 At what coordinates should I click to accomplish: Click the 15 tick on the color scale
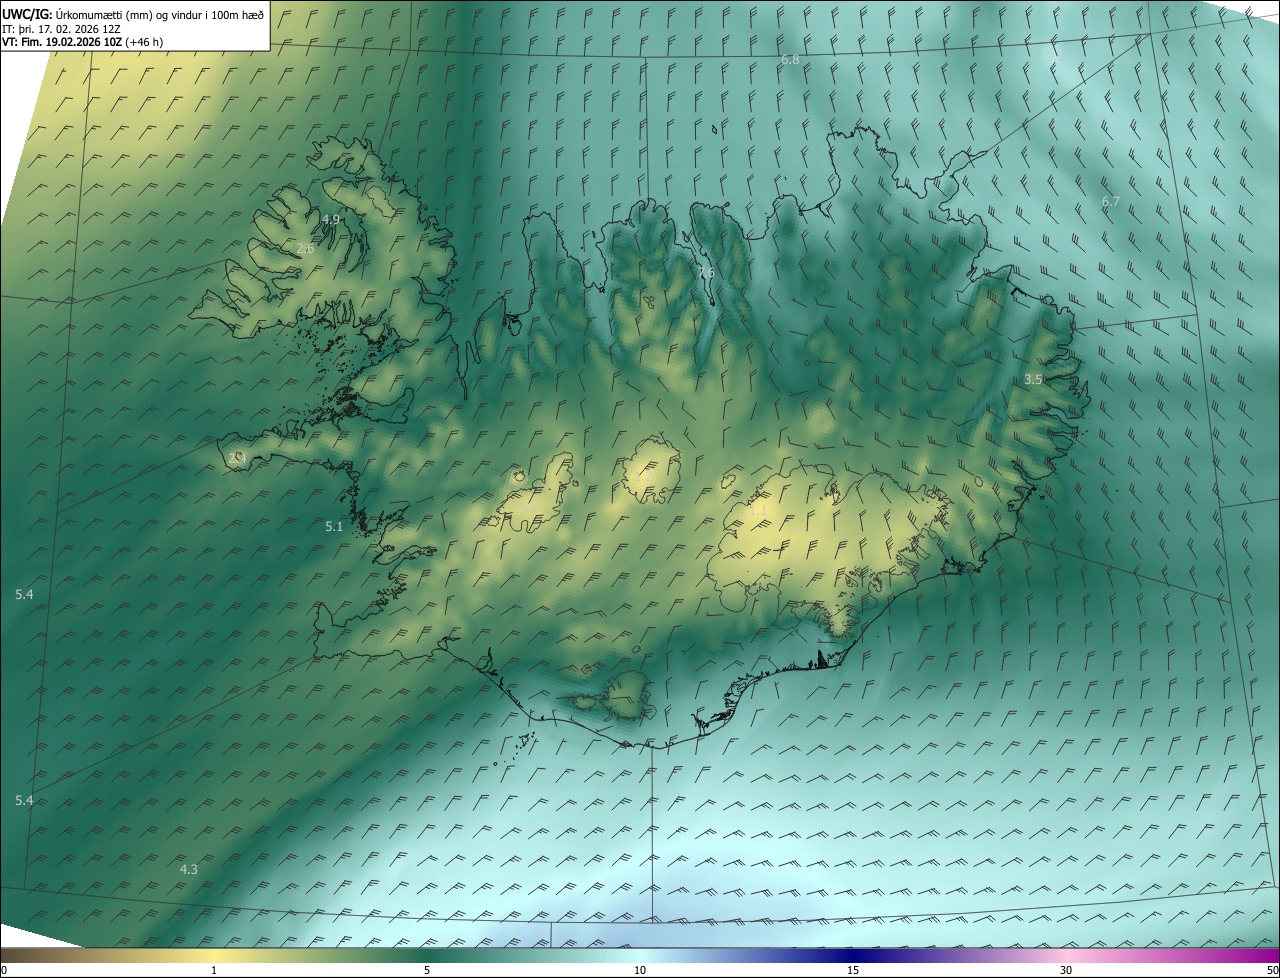click(x=853, y=971)
